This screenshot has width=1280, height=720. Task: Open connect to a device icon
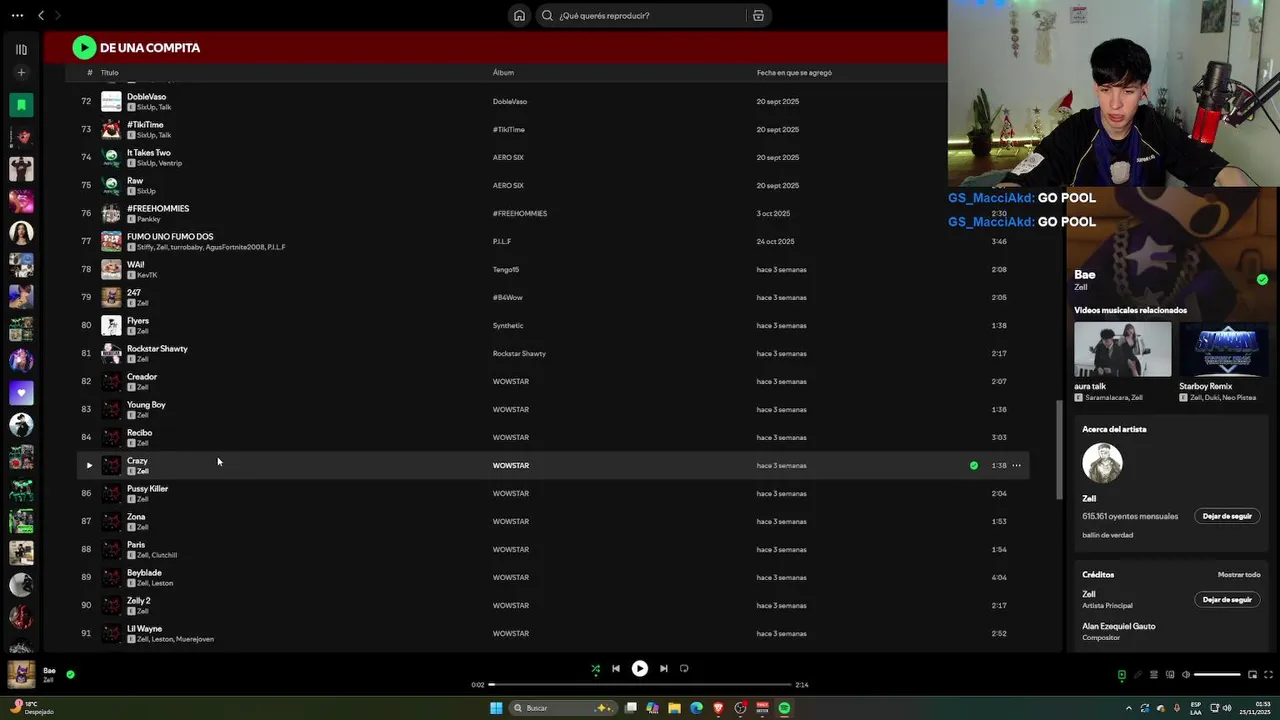click(1170, 675)
